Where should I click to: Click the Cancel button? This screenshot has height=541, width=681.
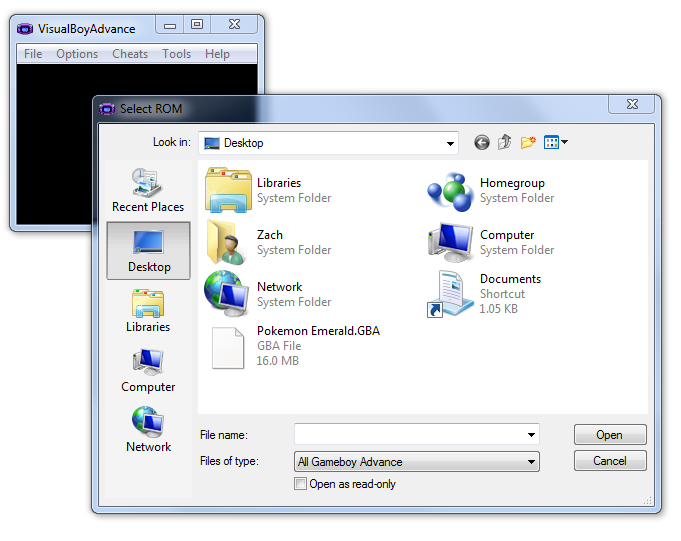[x=610, y=461]
